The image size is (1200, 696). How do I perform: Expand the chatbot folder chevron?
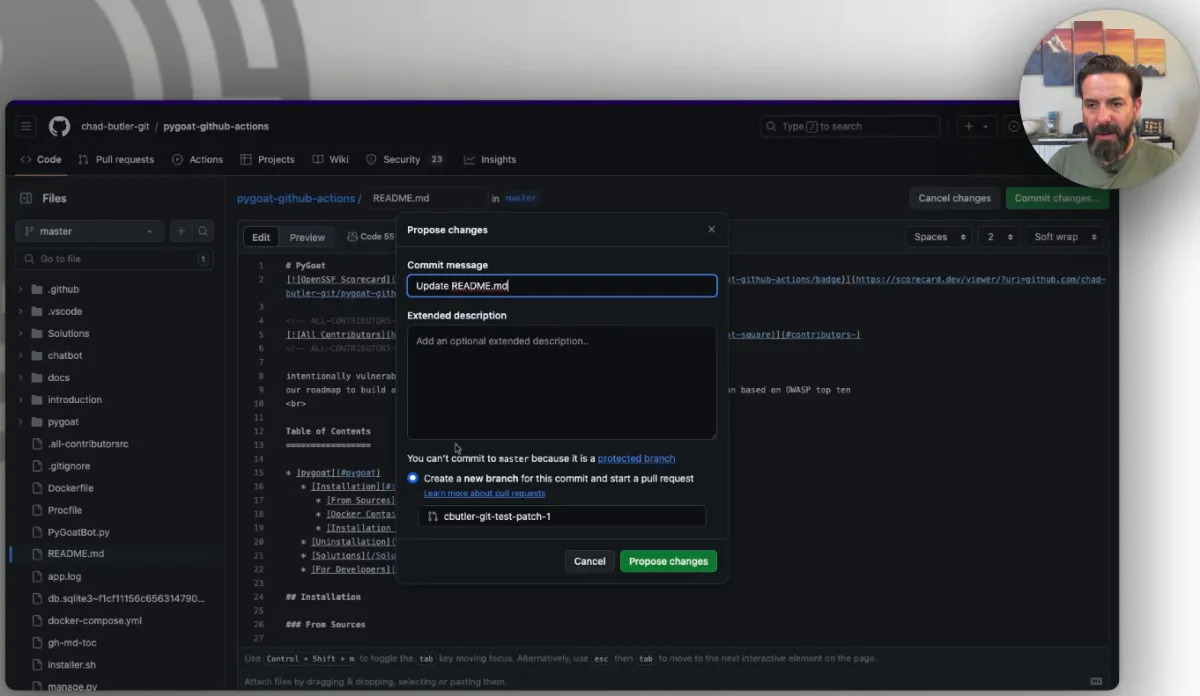[21, 356]
